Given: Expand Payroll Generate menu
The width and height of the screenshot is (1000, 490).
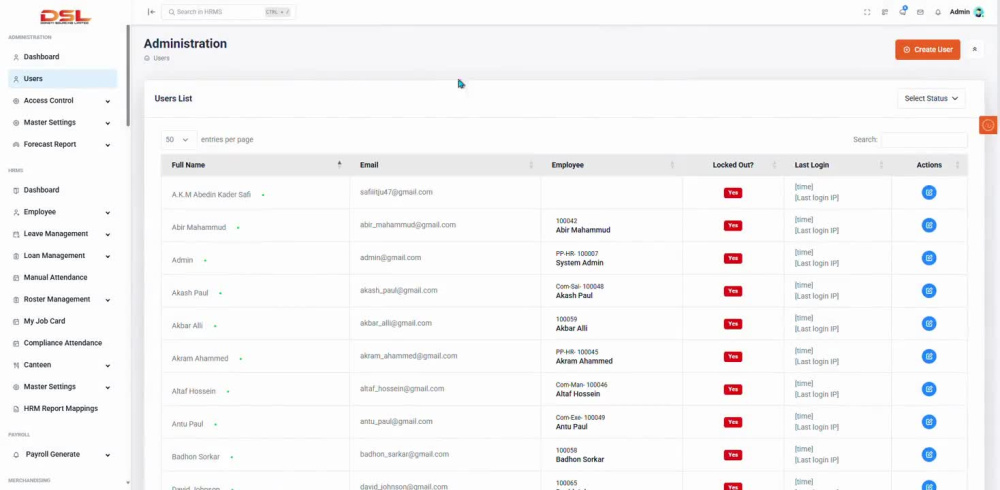Looking at the screenshot, I should click(62, 454).
